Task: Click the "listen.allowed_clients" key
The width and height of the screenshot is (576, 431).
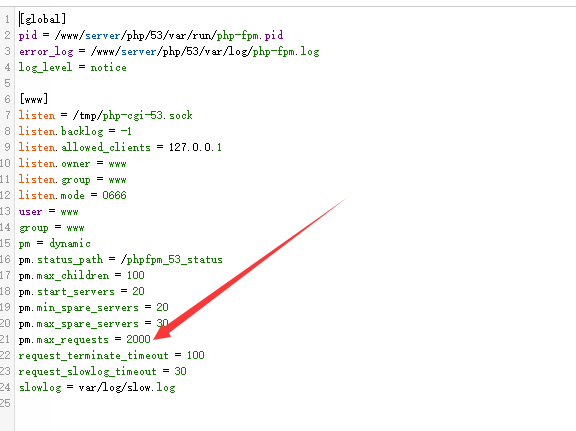Action: [x=85, y=147]
